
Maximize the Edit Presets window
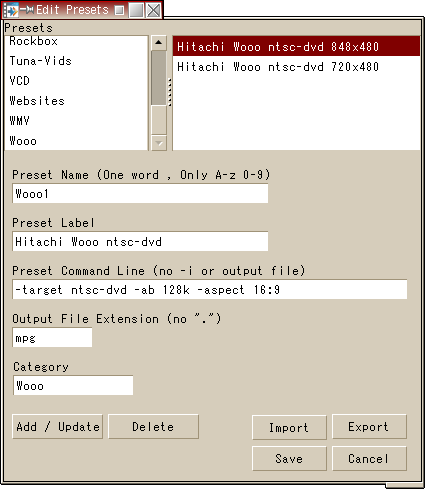[x=136, y=10]
